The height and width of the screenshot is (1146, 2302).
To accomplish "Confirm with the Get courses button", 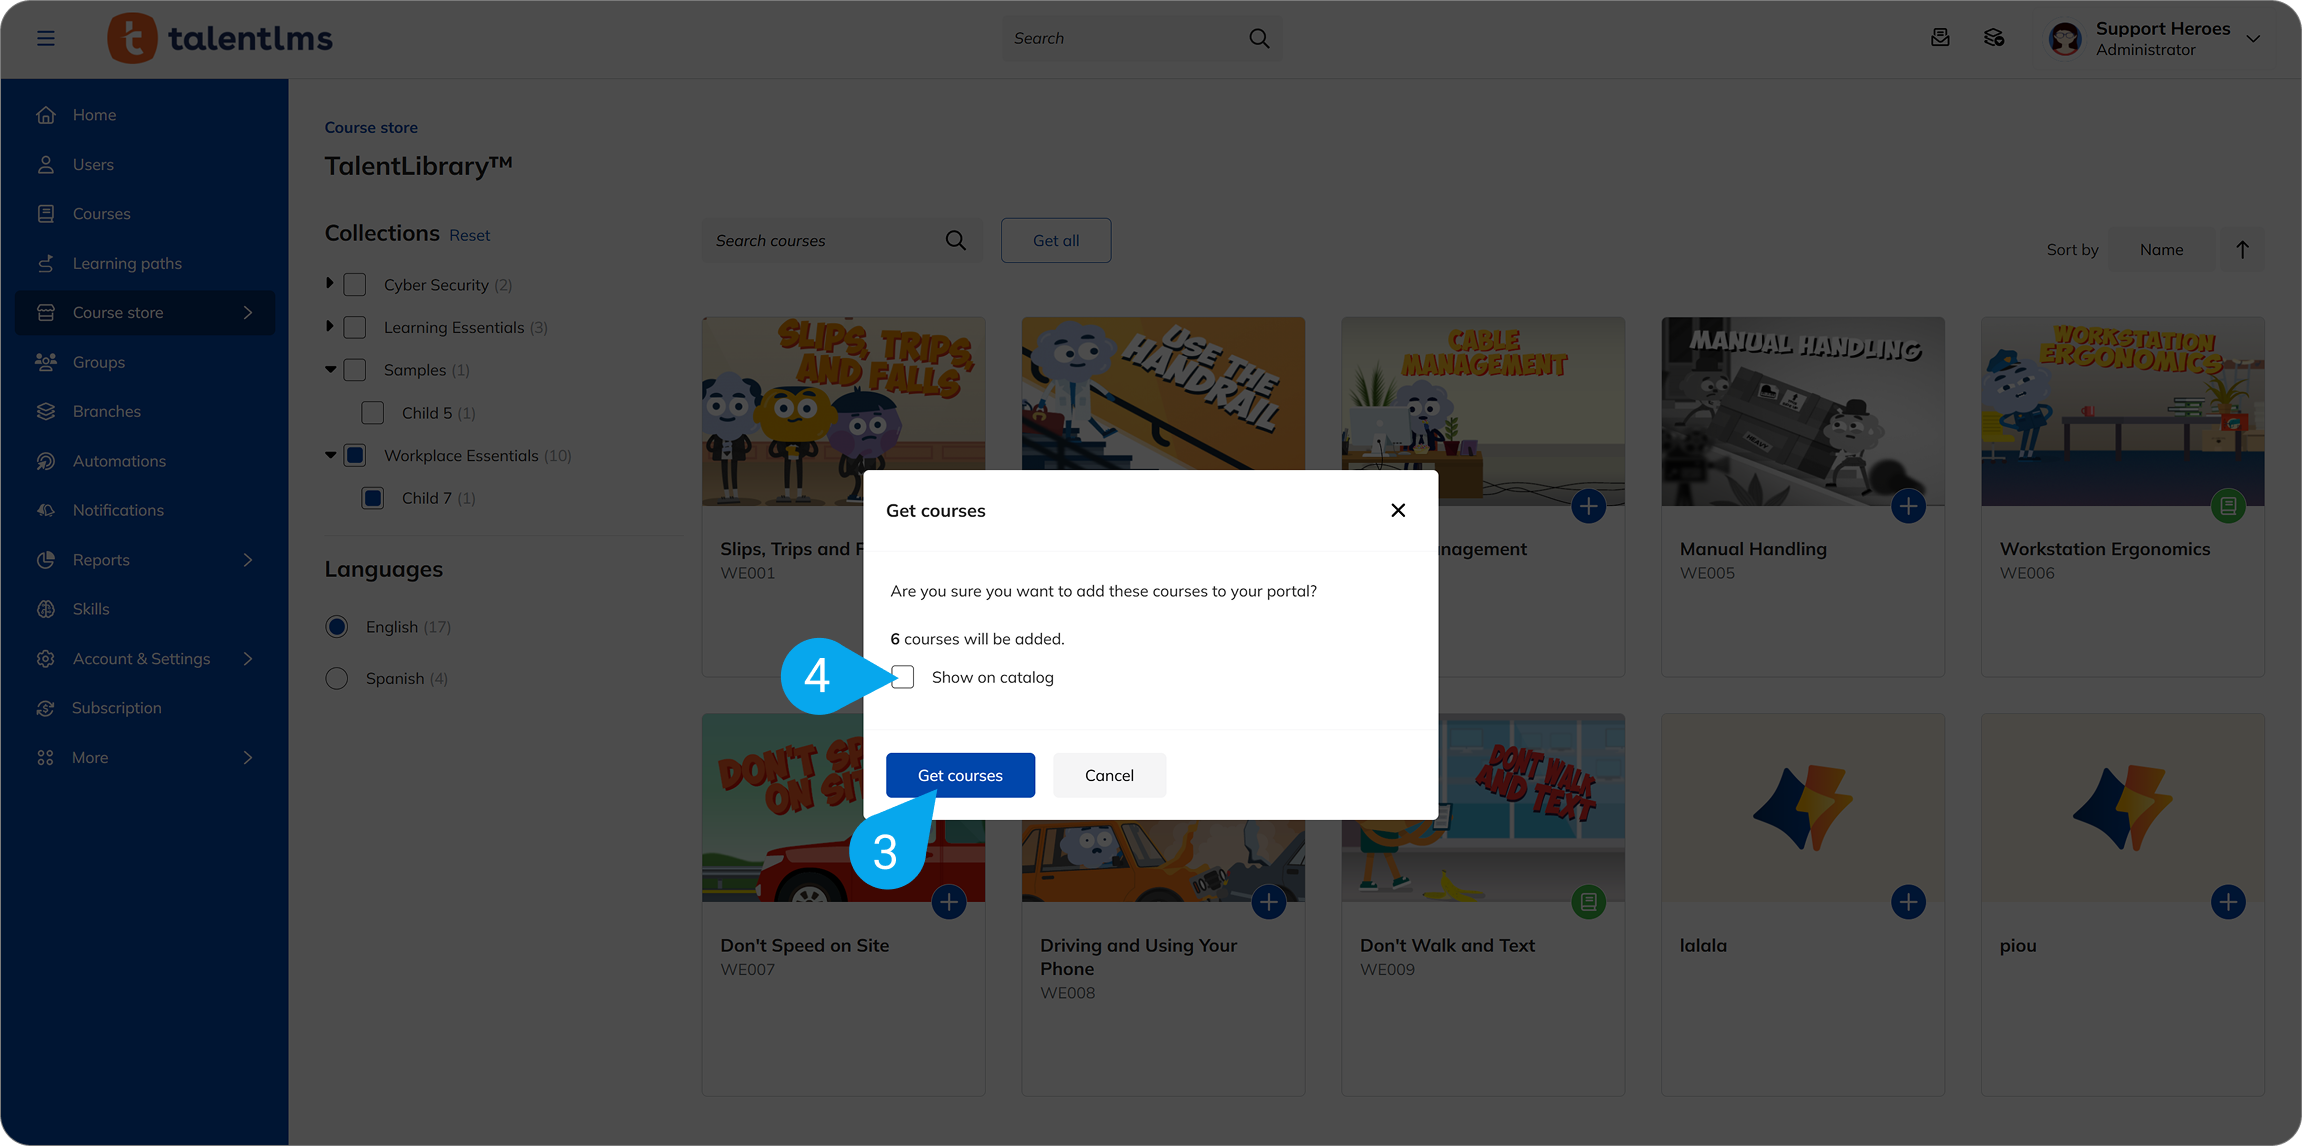I will (x=960, y=775).
